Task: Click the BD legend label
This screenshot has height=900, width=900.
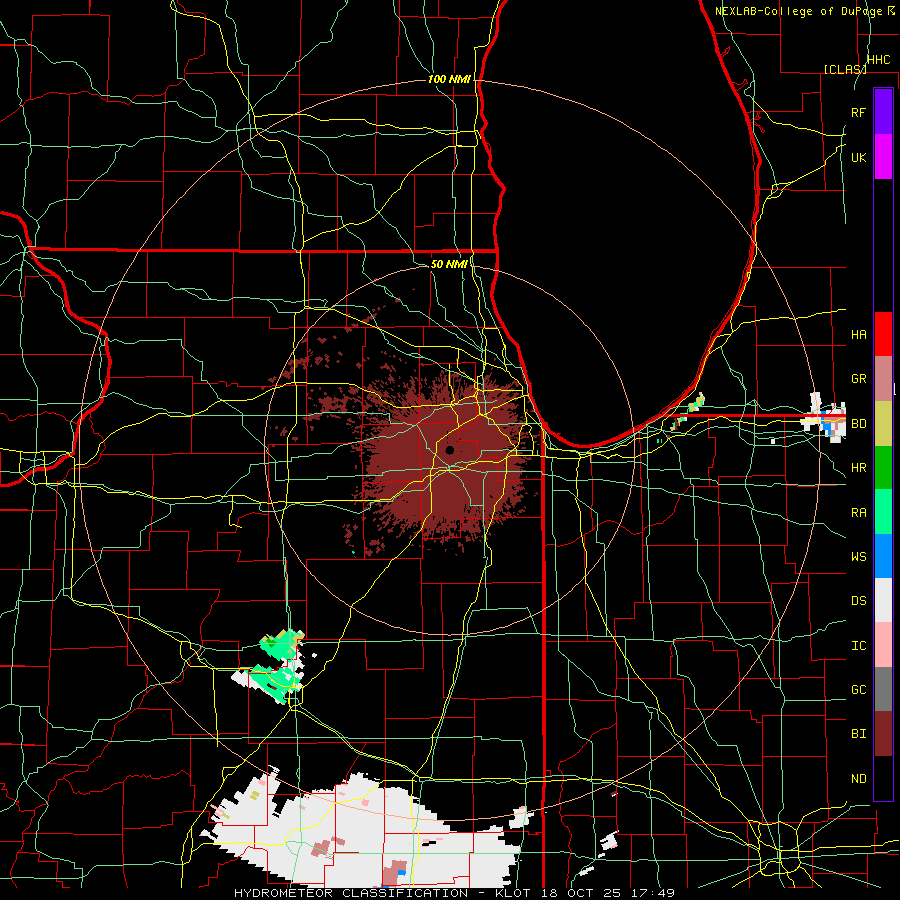Action: (859, 424)
